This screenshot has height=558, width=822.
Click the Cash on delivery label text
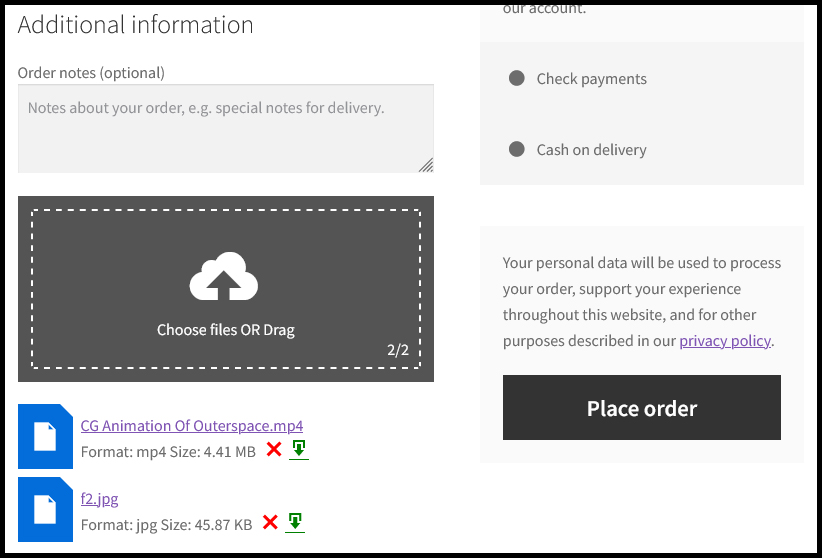[591, 150]
